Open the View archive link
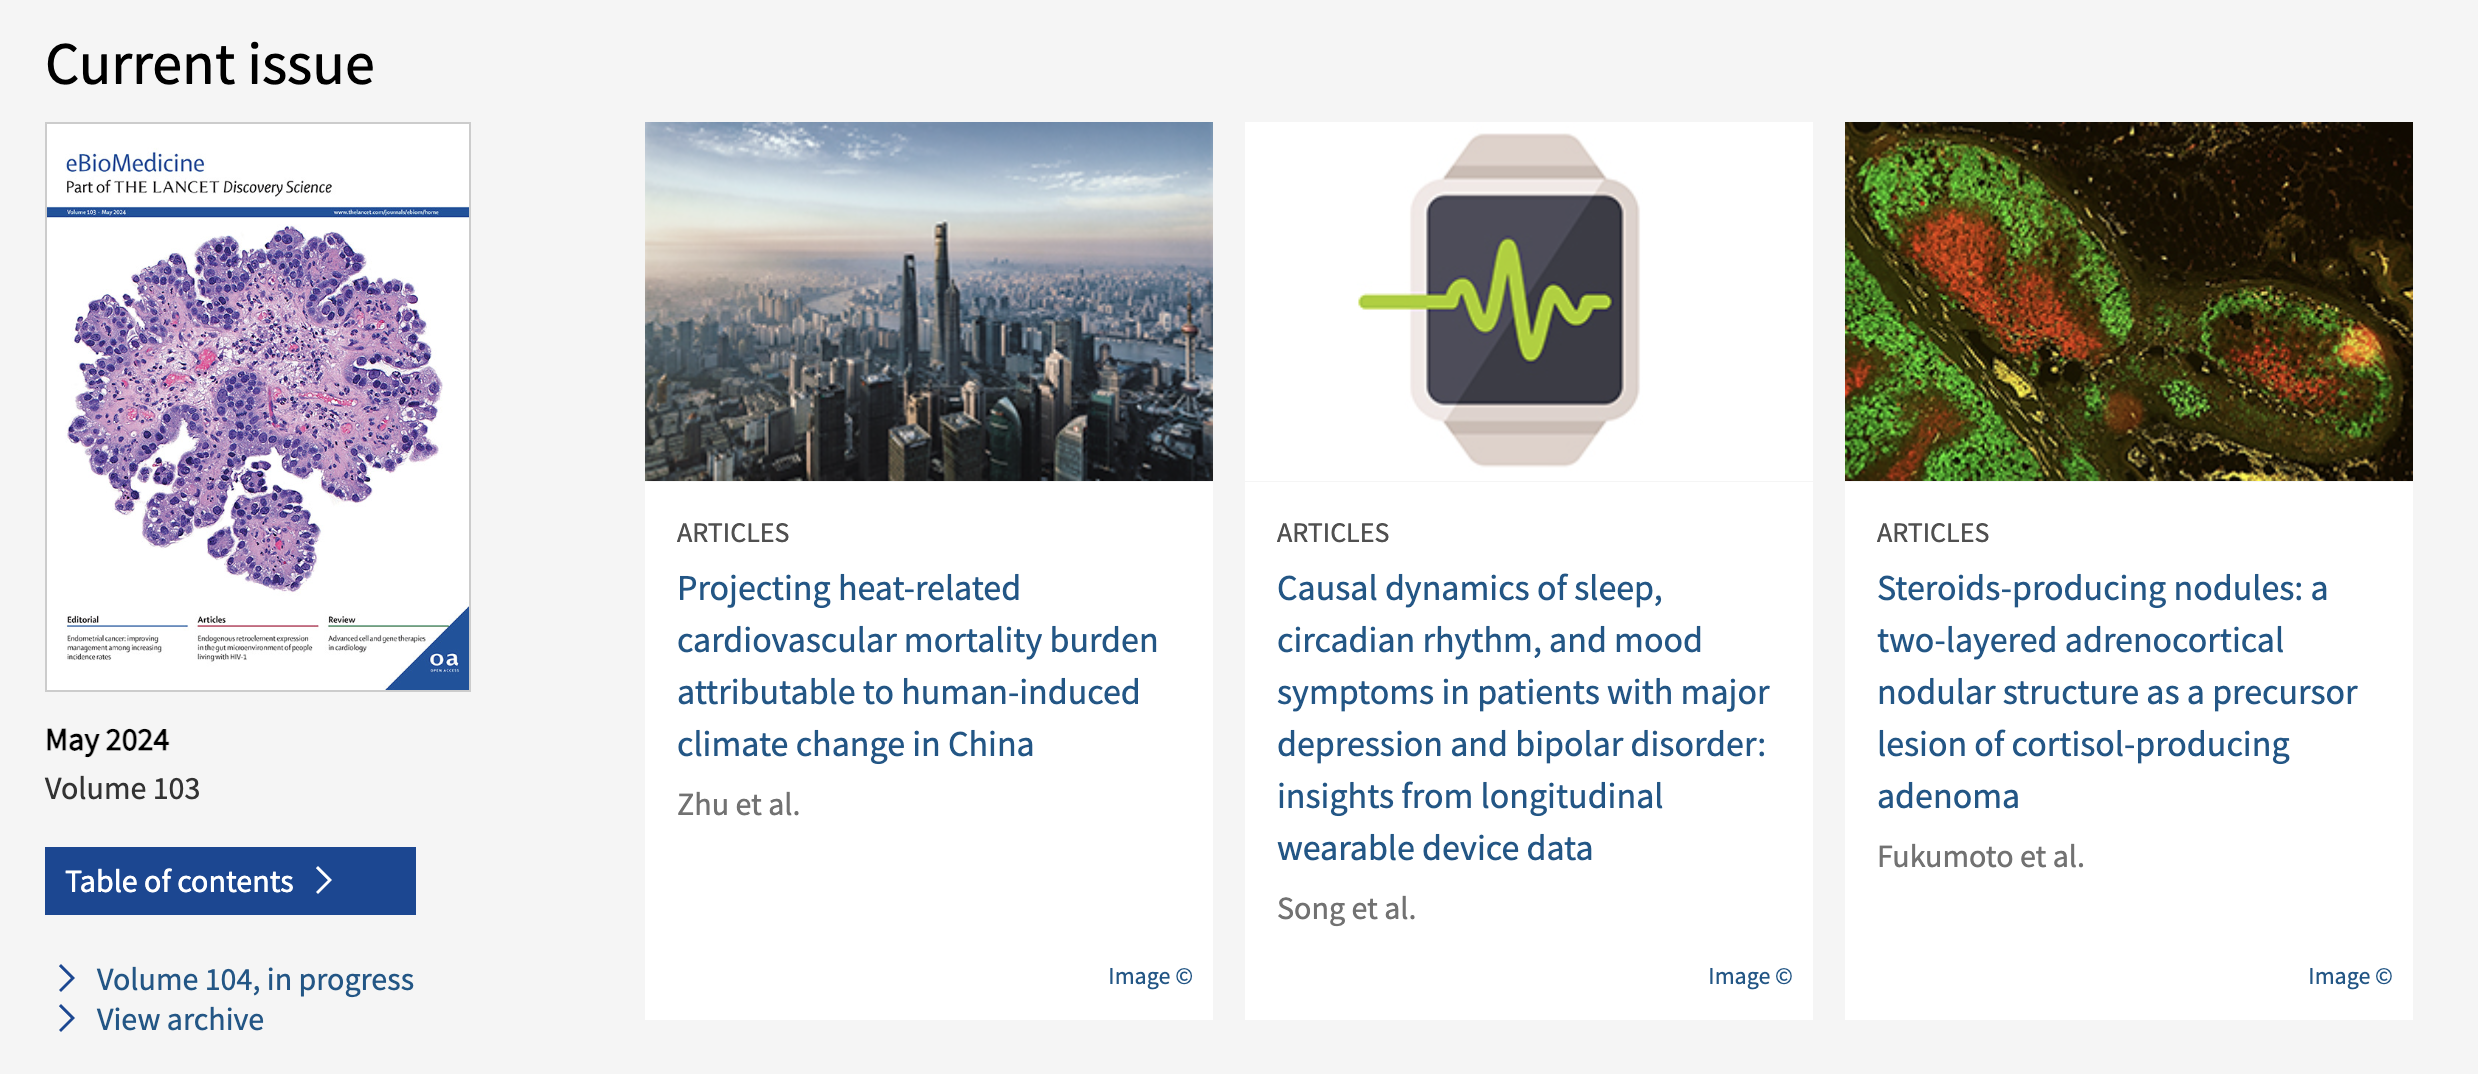This screenshot has height=1074, width=2478. [180, 1019]
